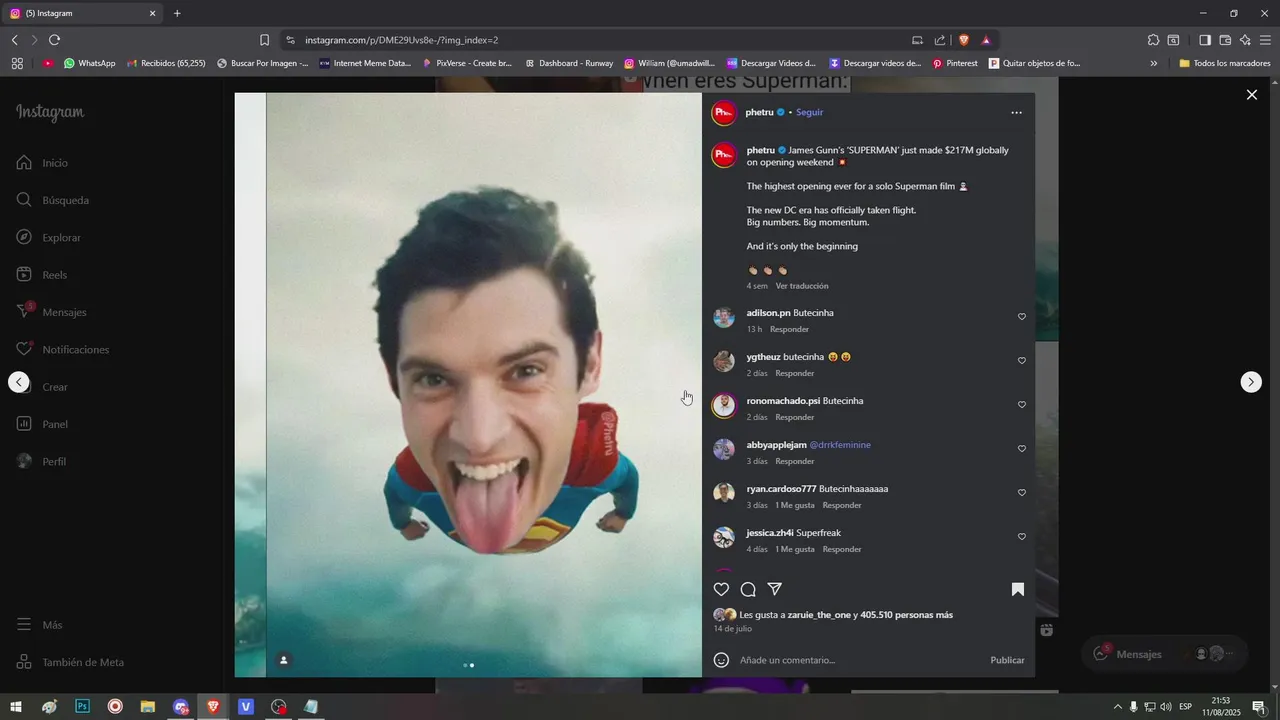
Task: Open the Pinterest bookmark
Action: pos(955,63)
